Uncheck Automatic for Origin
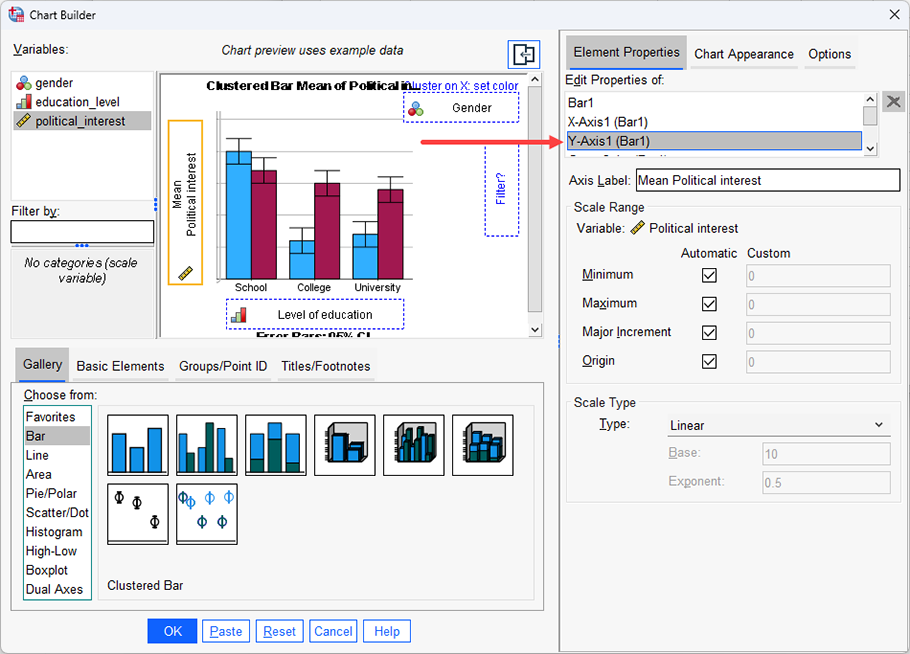This screenshot has width=910, height=654. point(709,362)
